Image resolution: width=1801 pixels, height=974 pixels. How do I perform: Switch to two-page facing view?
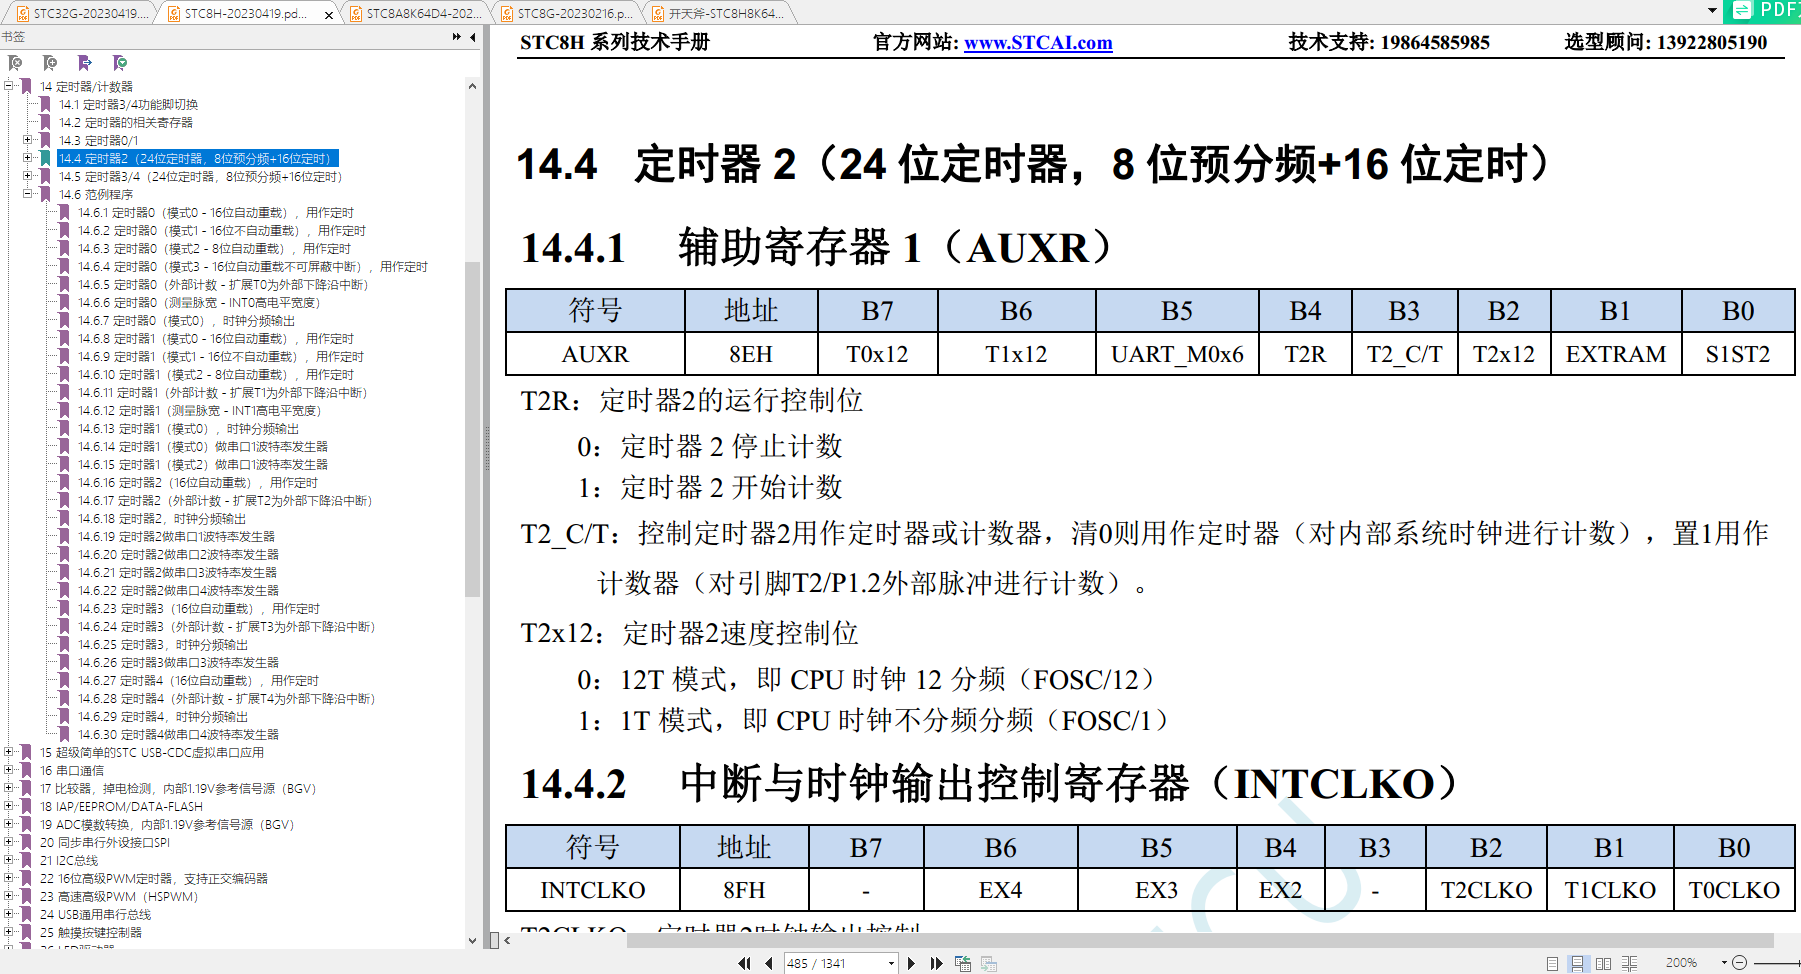point(1603,963)
